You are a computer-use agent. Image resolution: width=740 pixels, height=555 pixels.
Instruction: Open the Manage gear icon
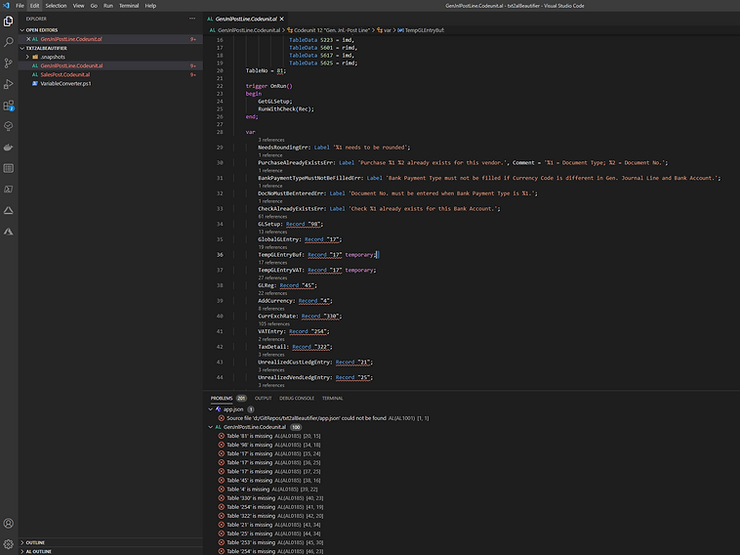coord(9,544)
